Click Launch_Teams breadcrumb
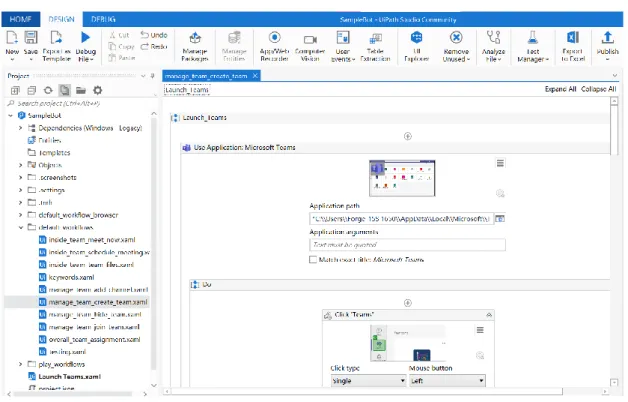This screenshot has width=628, height=402. pyautogui.click(x=187, y=90)
